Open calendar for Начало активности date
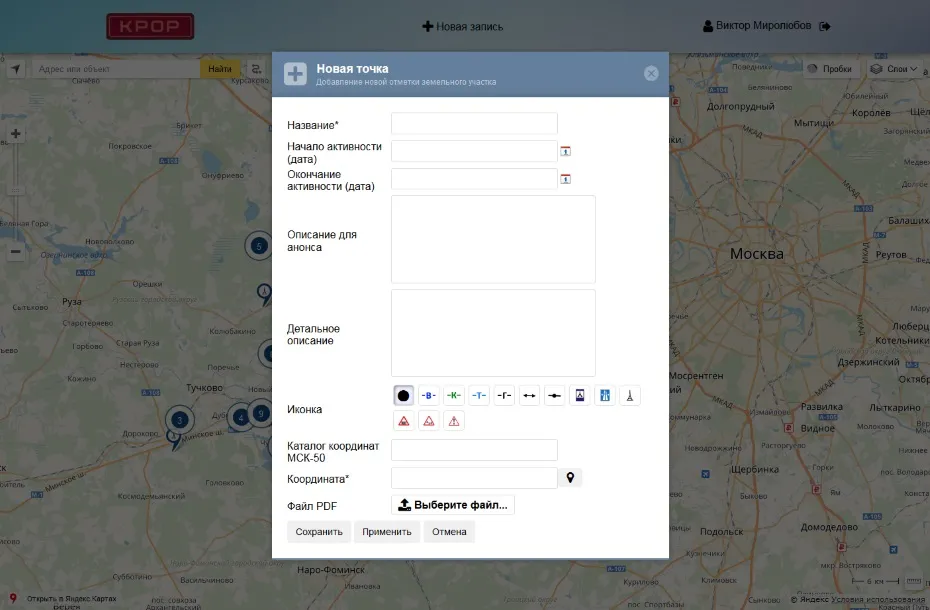The image size is (930, 610). 565,151
